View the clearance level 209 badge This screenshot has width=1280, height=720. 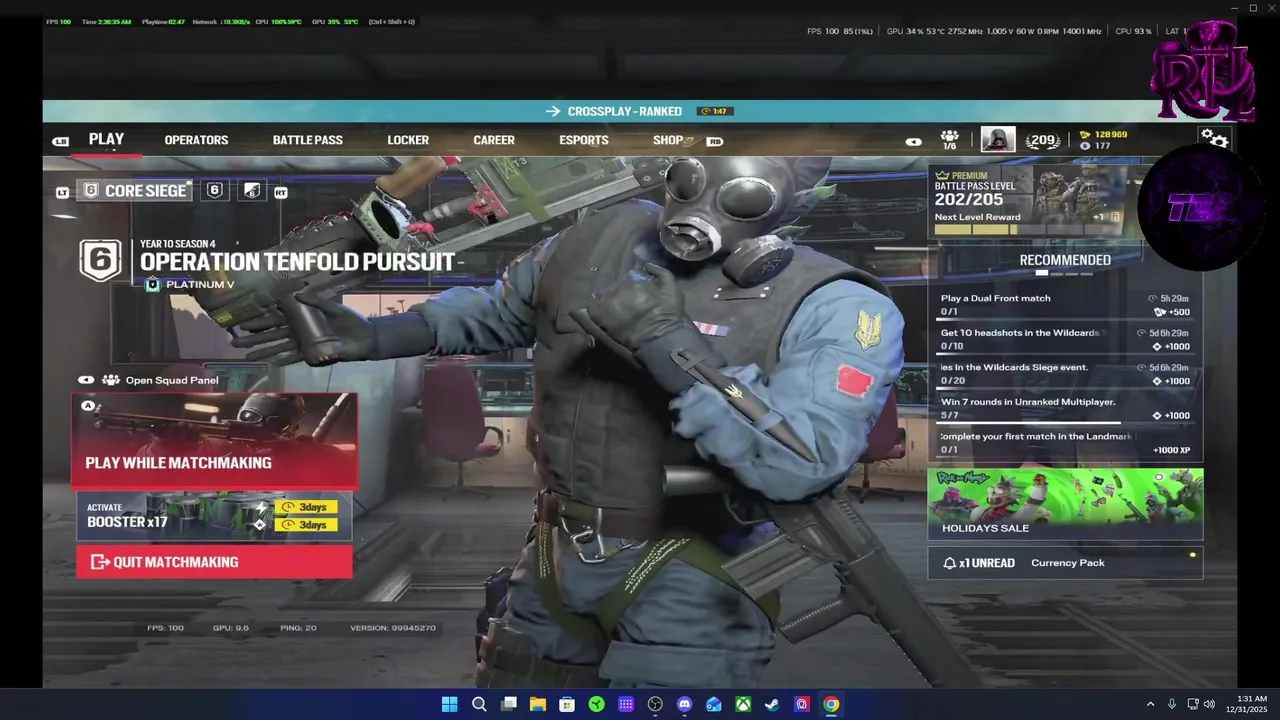click(x=1043, y=141)
